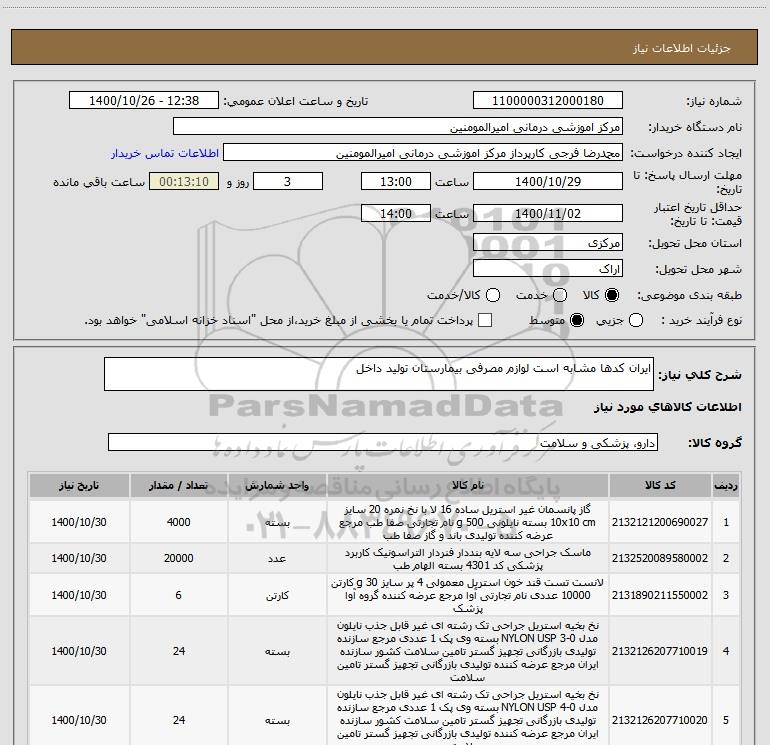The image size is (770, 745).
Task: Choose the متوسط purchase type radio
Action: point(577,320)
